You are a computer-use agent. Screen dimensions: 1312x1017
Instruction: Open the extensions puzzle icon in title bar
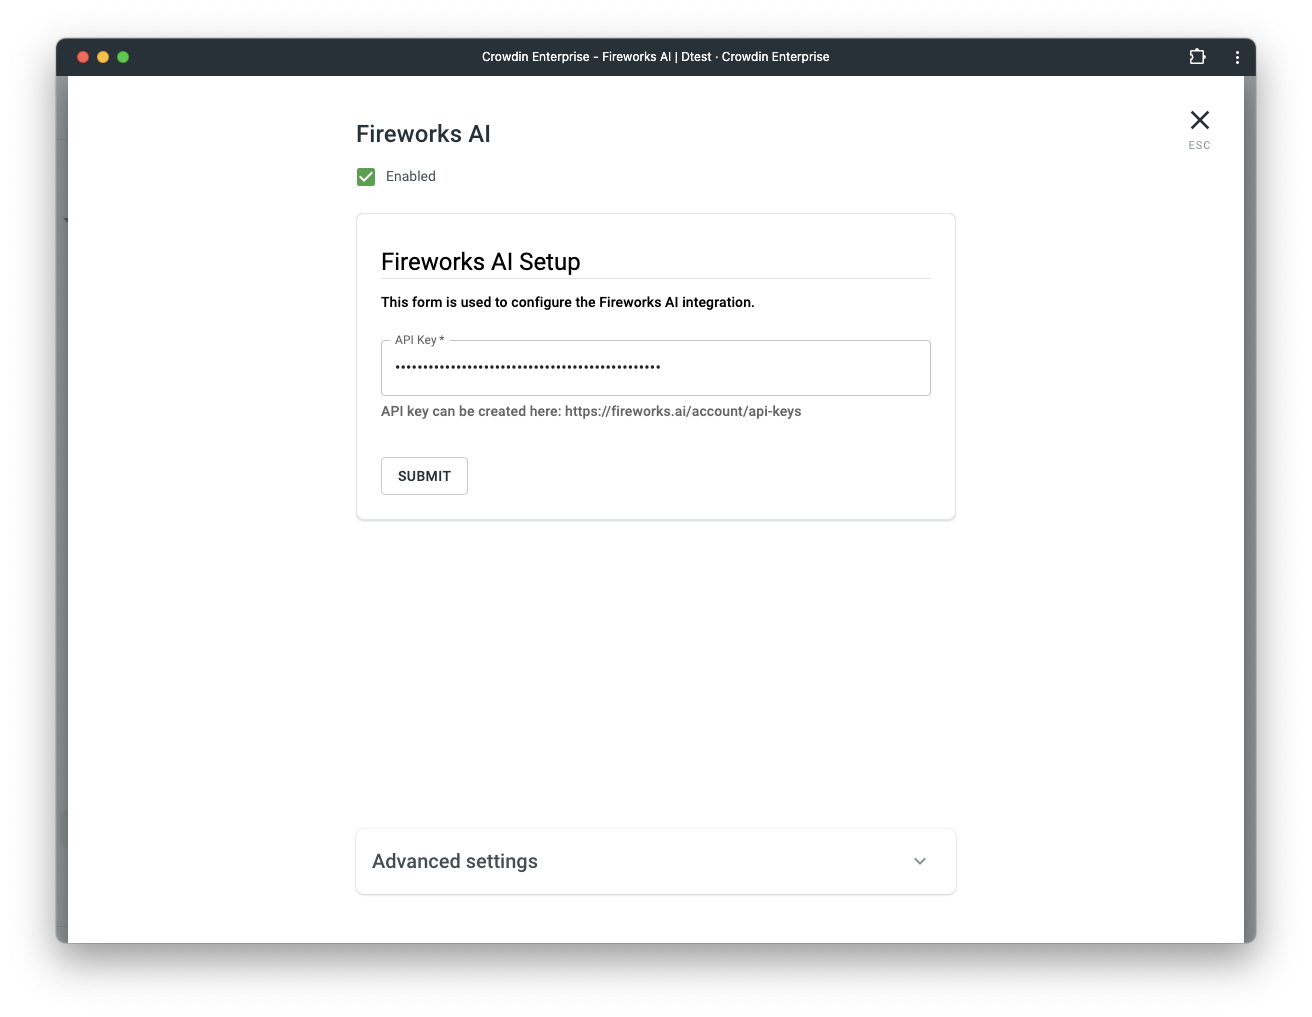pos(1197,57)
